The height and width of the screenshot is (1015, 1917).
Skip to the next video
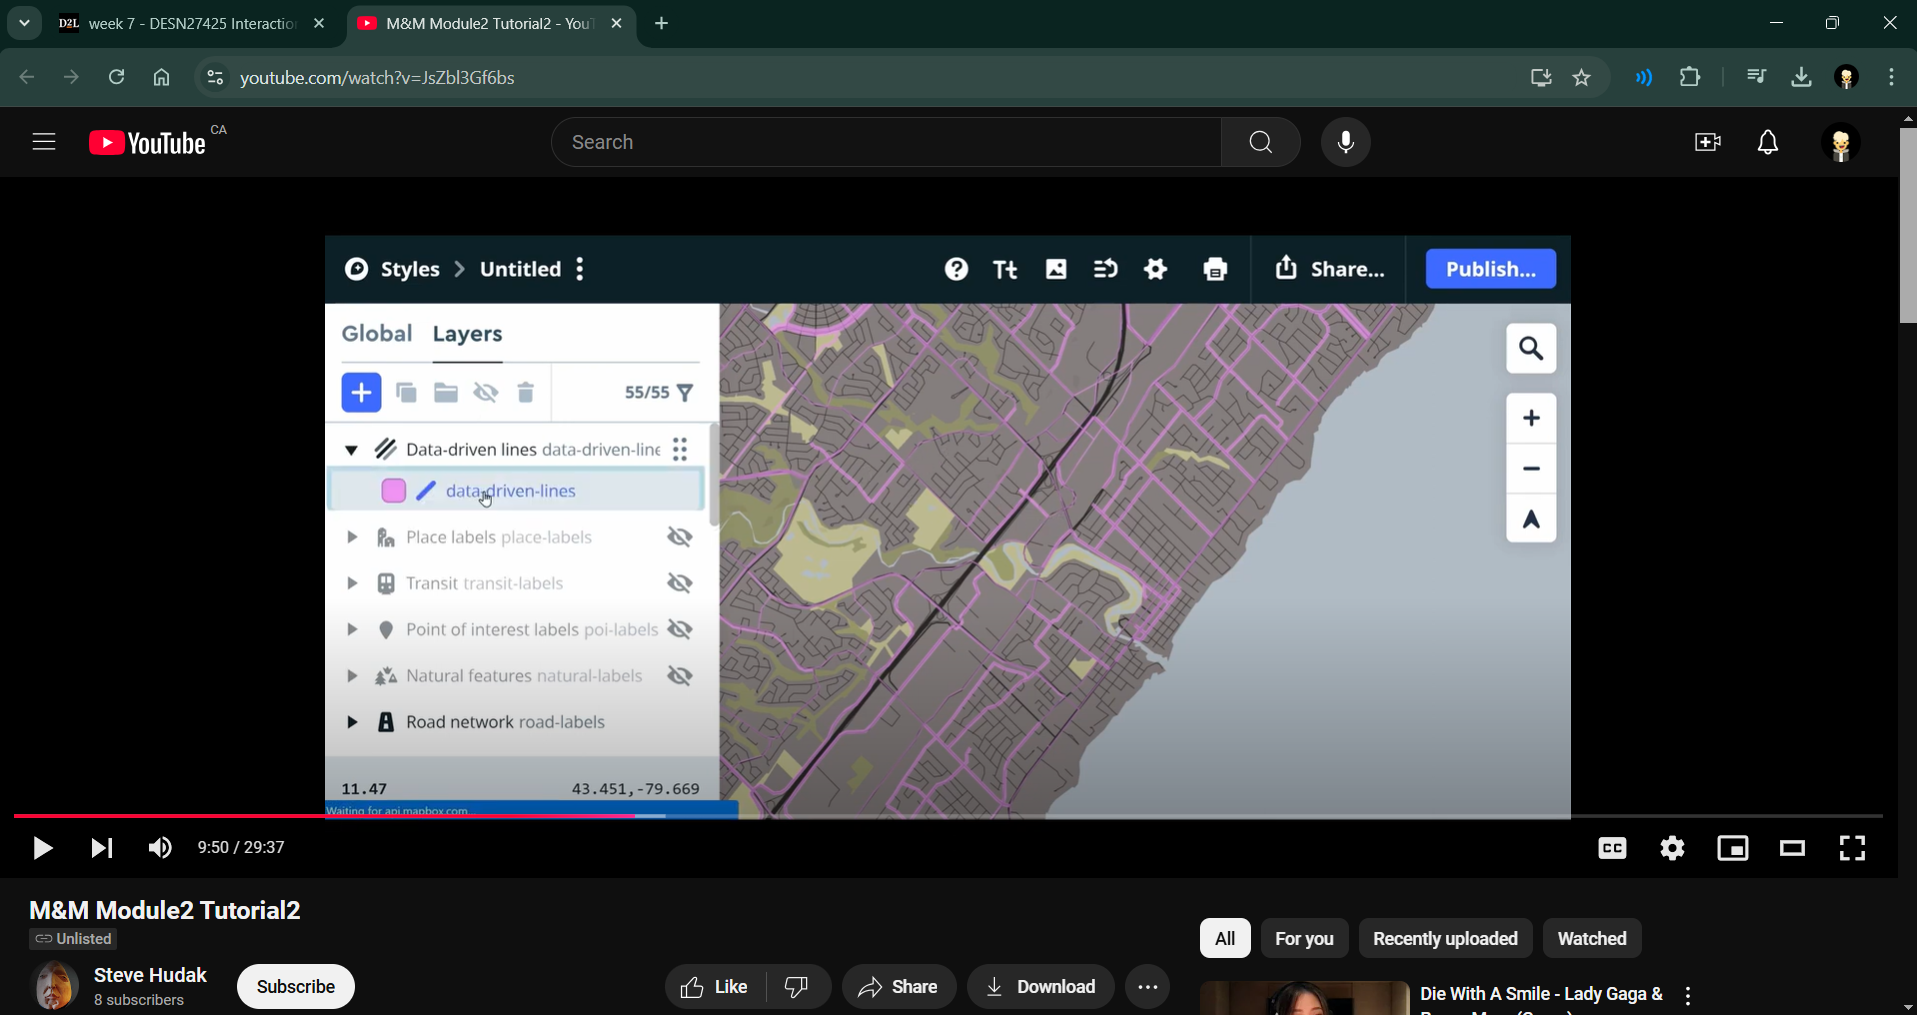coord(101,849)
